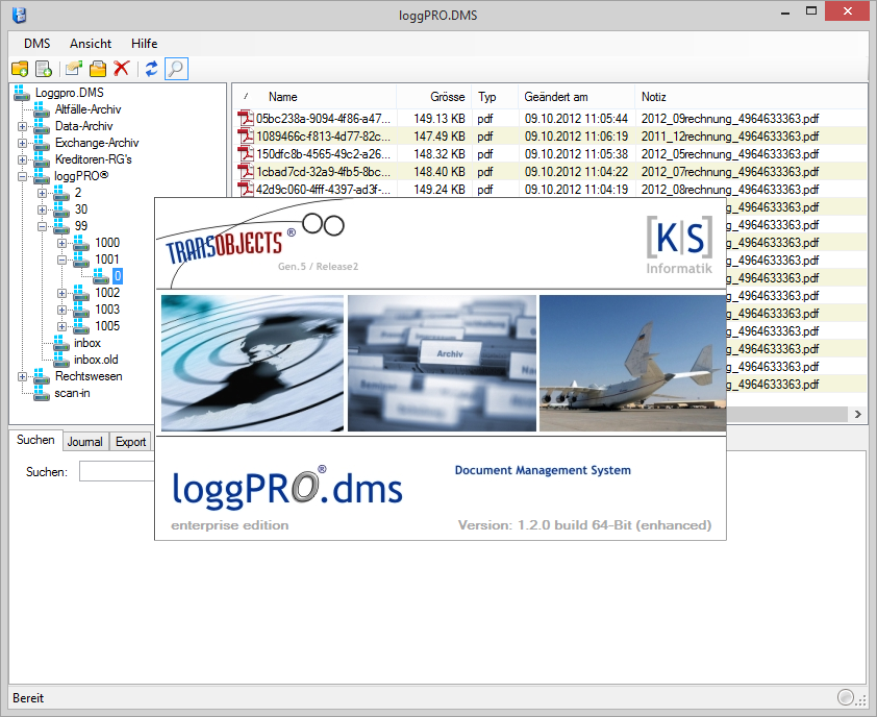Expand the Data-Archiv tree node
Image resolution: width=877 pixels, height=717 pixels.
point(22,126)
